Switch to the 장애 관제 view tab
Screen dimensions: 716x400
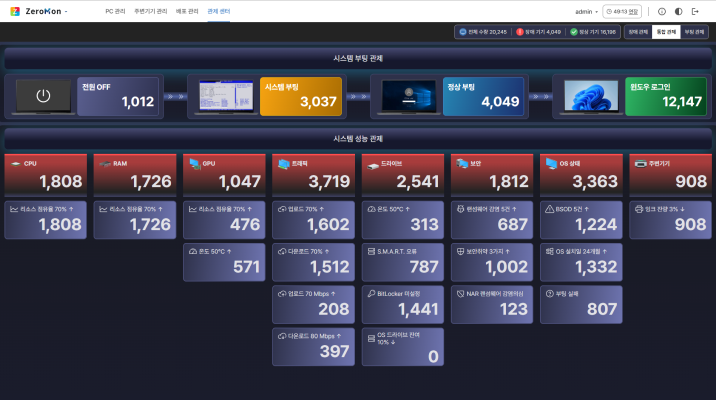638,32
